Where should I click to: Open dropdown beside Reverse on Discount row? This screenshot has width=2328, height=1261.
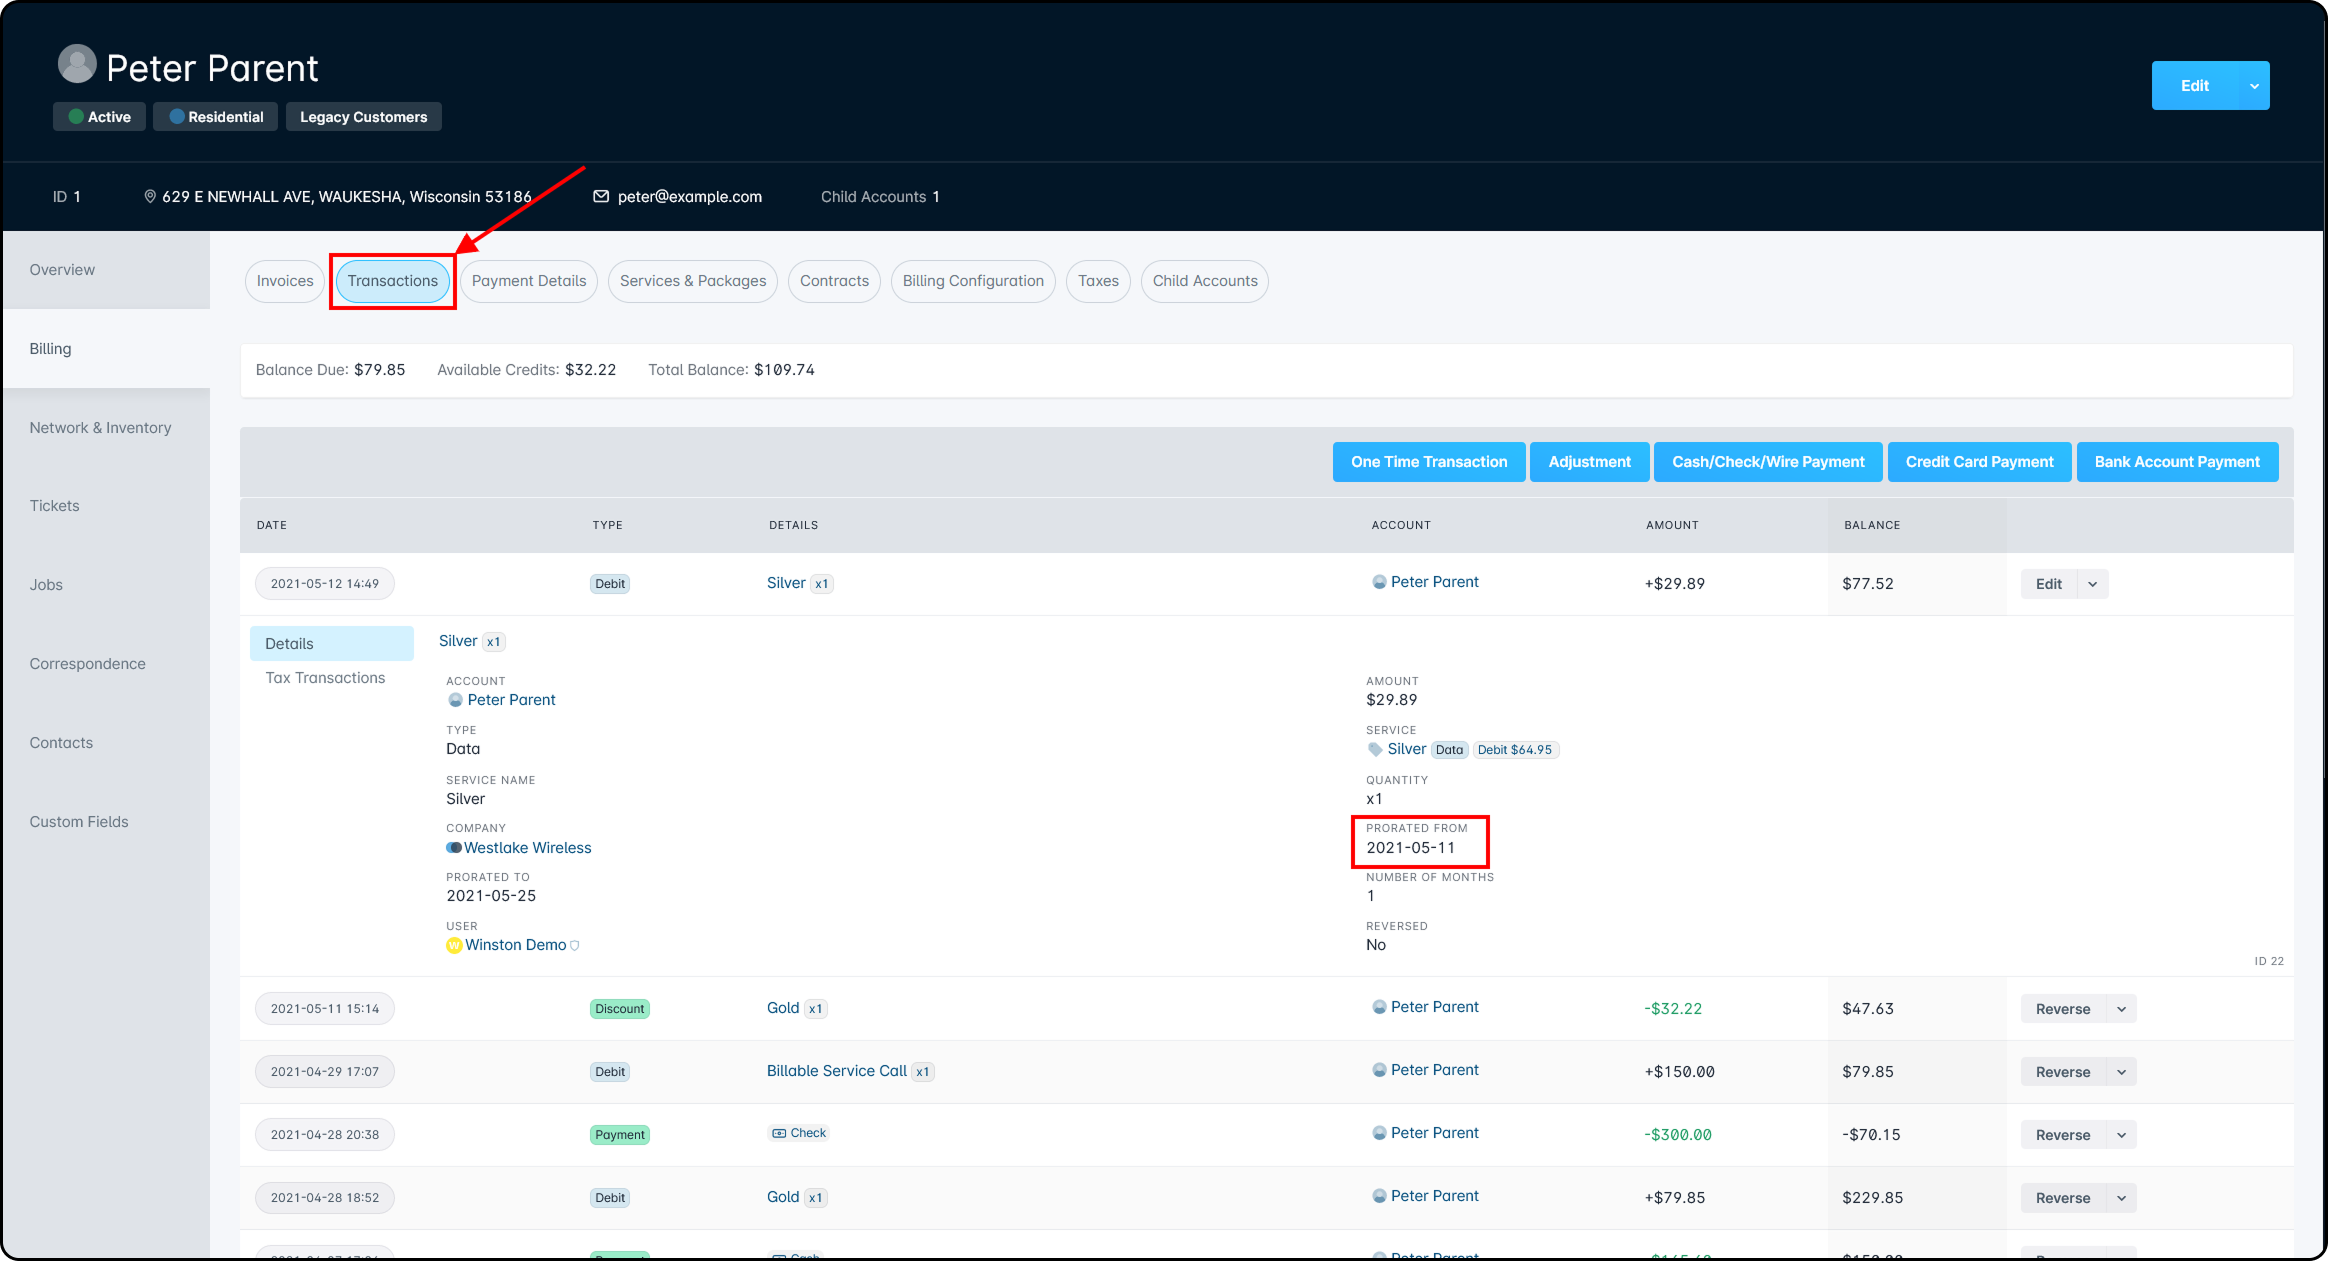[2121, 1009]
